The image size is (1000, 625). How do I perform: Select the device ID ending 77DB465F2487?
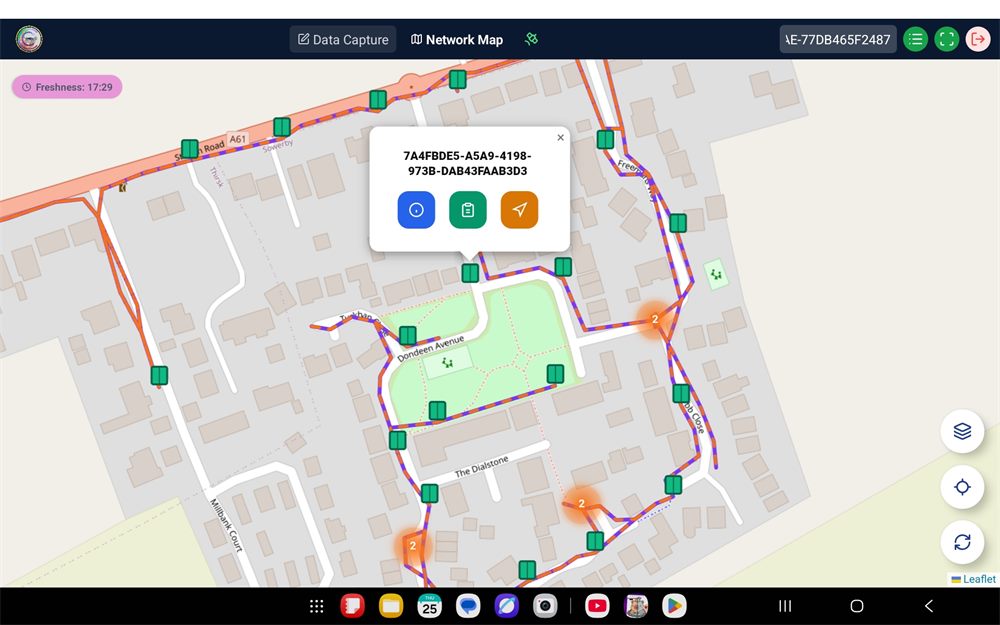[x=837, y=40]
